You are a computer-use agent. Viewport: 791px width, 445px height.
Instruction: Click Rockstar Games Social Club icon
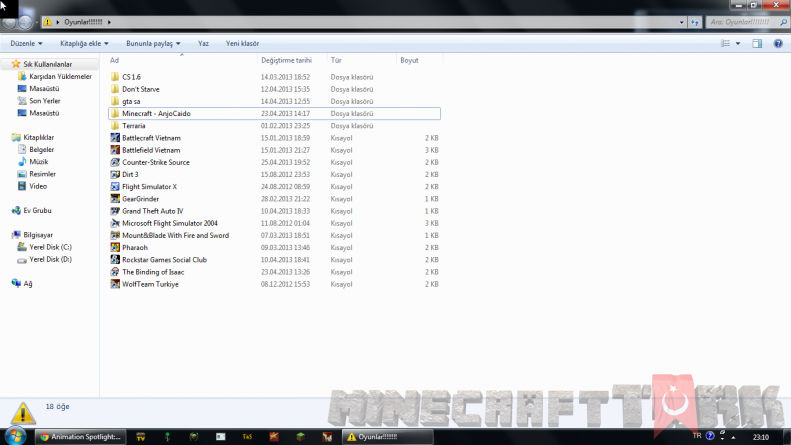click(115, 260)
